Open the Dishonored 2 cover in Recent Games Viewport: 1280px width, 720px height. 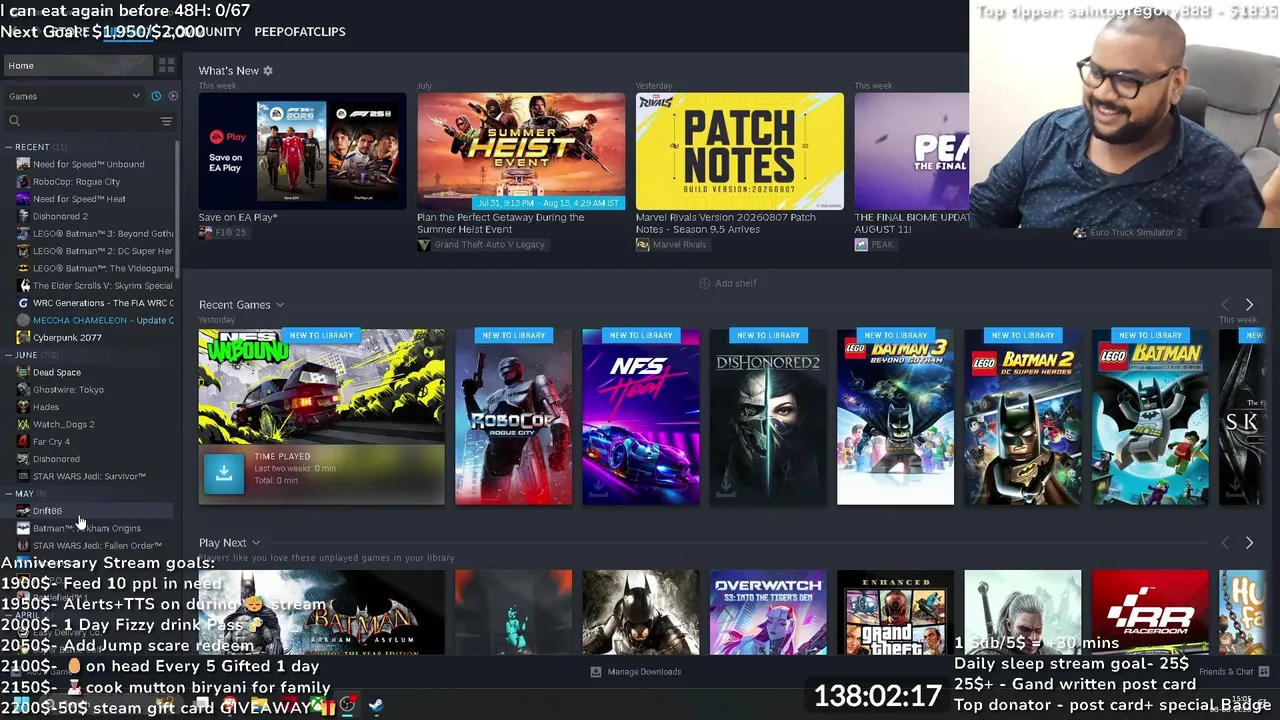coord(768,417)
